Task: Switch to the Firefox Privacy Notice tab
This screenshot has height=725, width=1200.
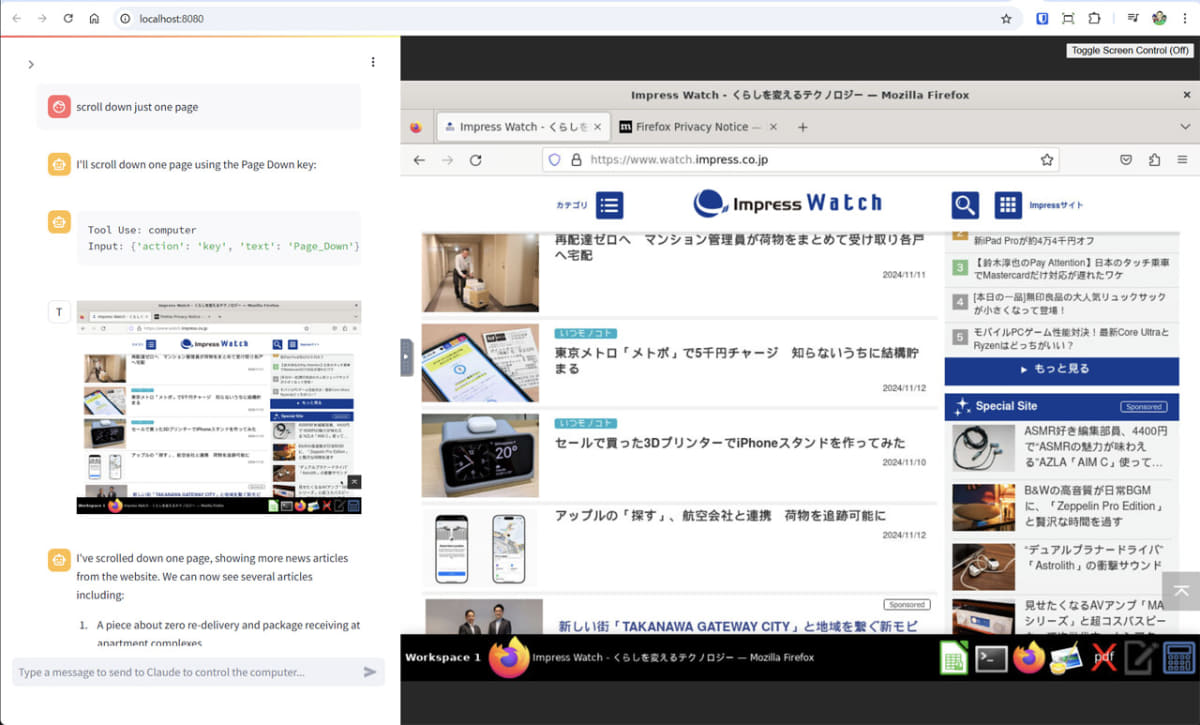Action: point(690,127)
